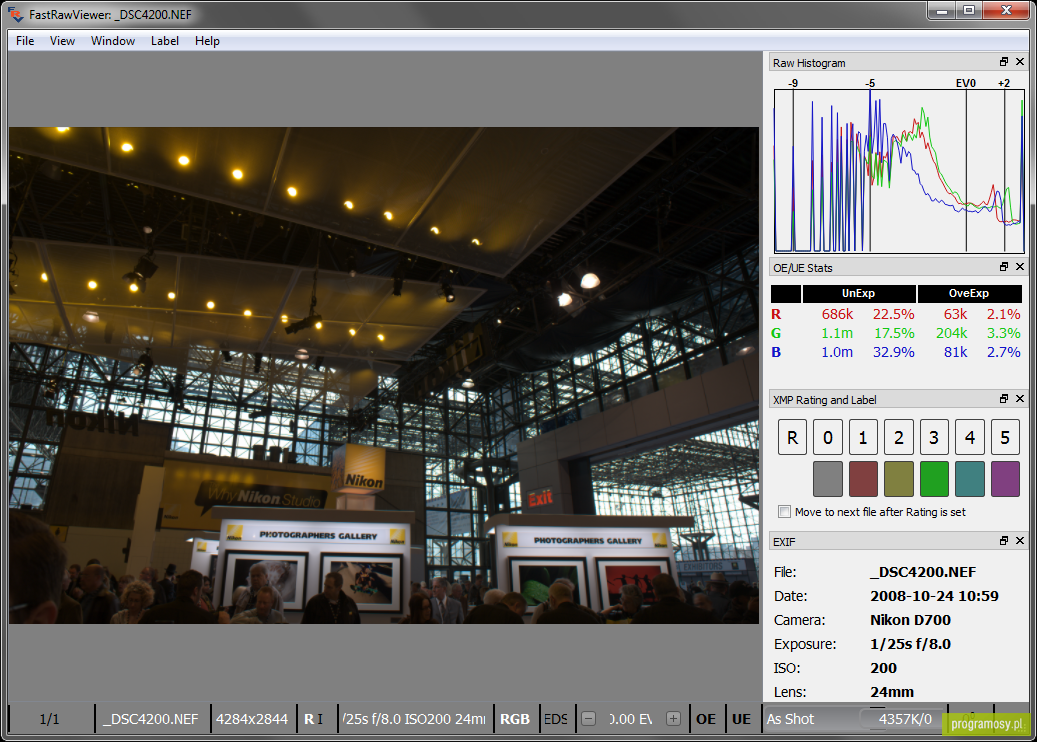
Task: Set rating to Reject with R button
Action: [792, 437]
